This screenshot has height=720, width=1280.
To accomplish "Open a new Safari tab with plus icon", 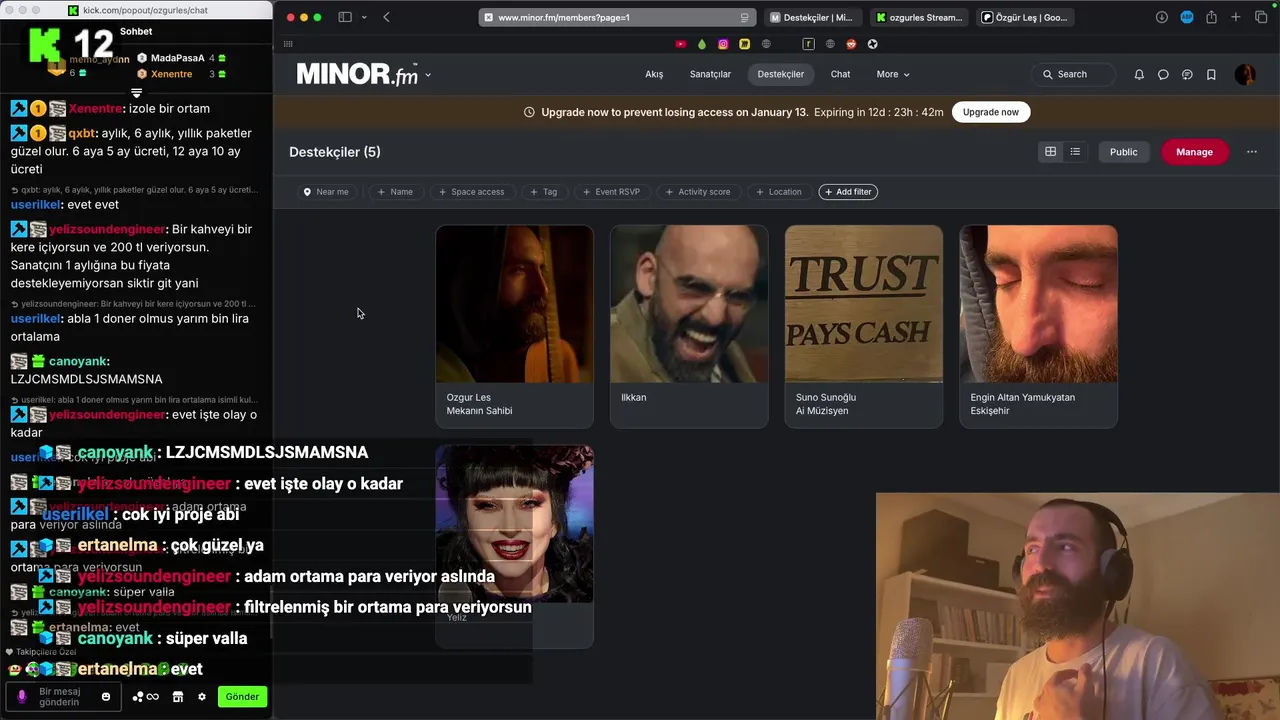I will [x=1236, y=17].
